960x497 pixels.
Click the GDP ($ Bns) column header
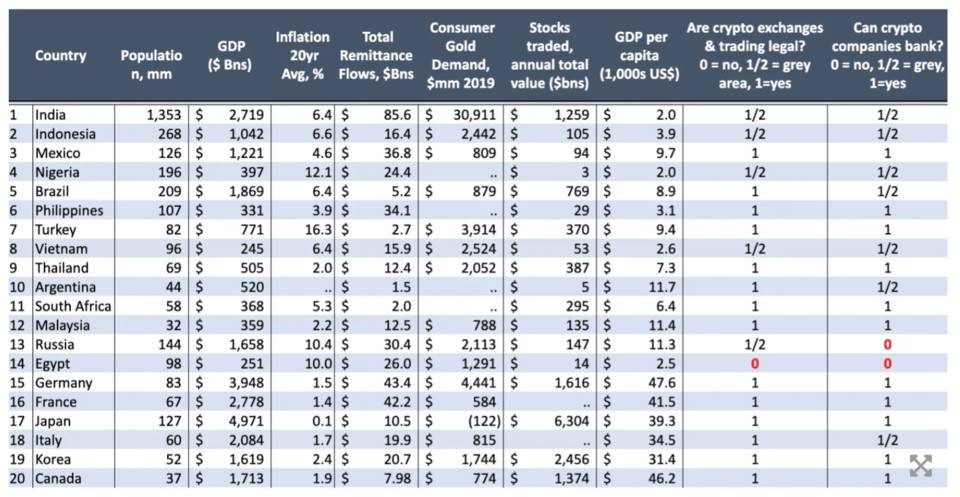click(230, 56)
